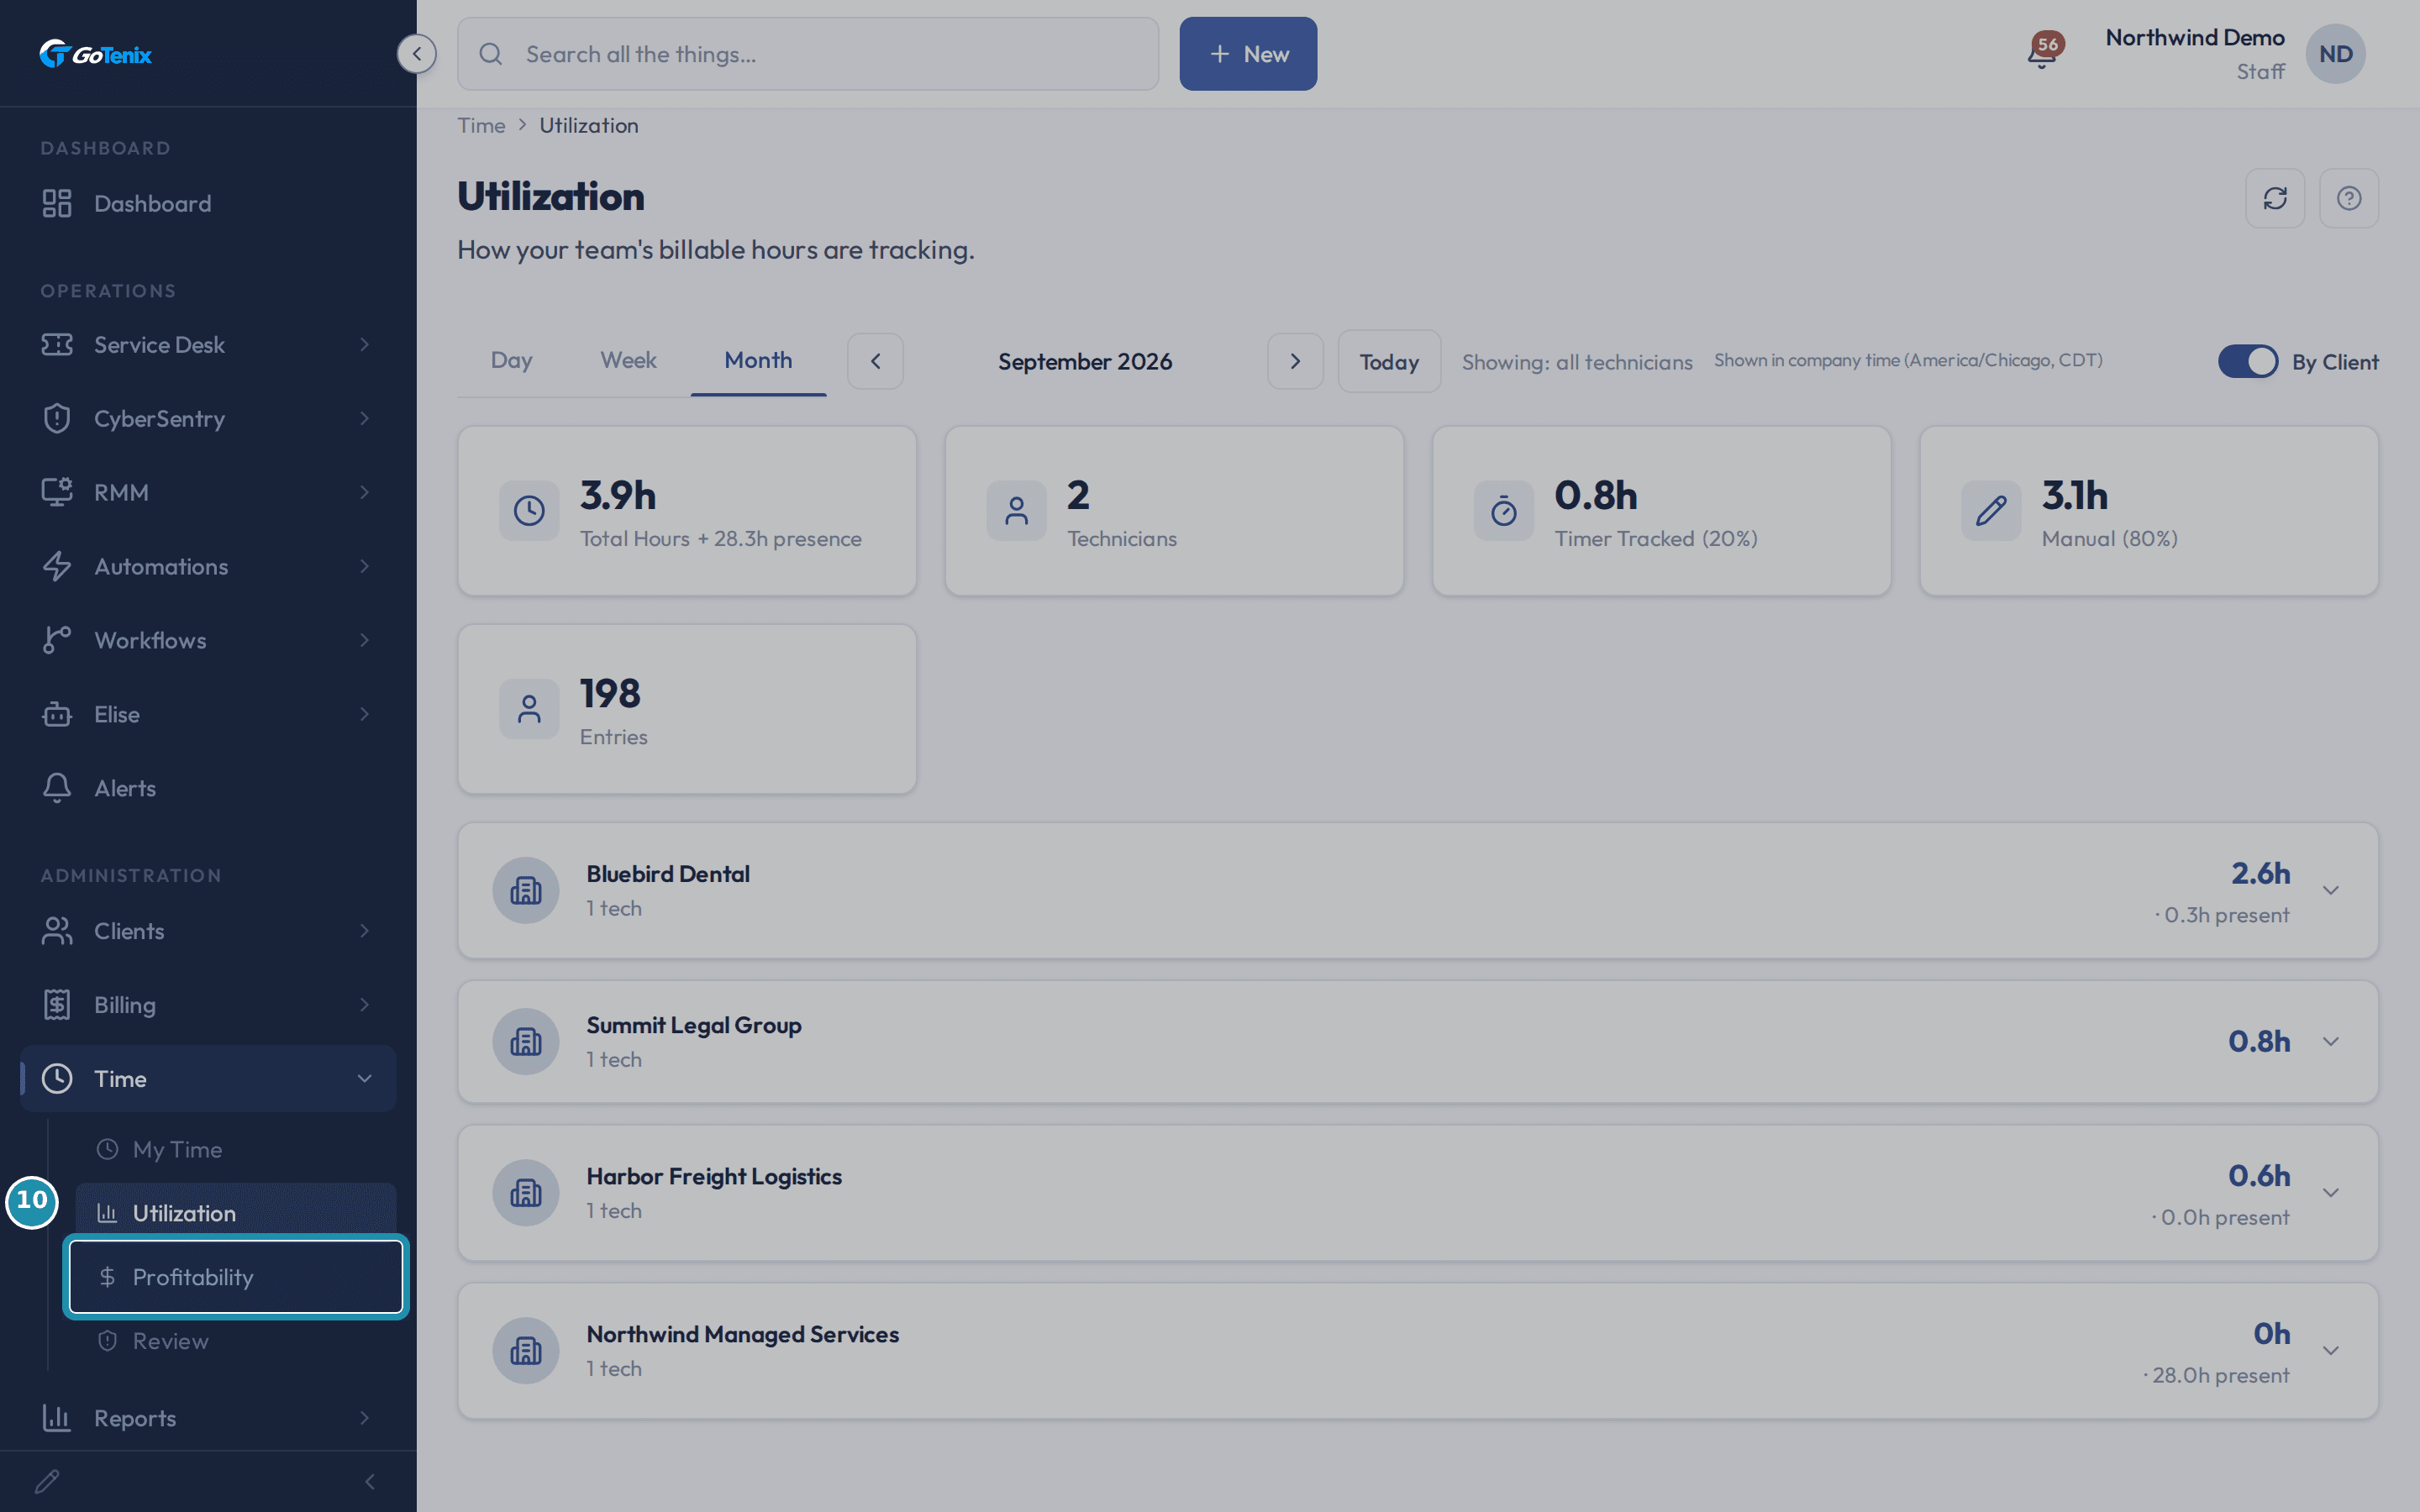Click the 198 Entries card
This screenshot has height=1512, width=2420.
click(x=687, y=709)
